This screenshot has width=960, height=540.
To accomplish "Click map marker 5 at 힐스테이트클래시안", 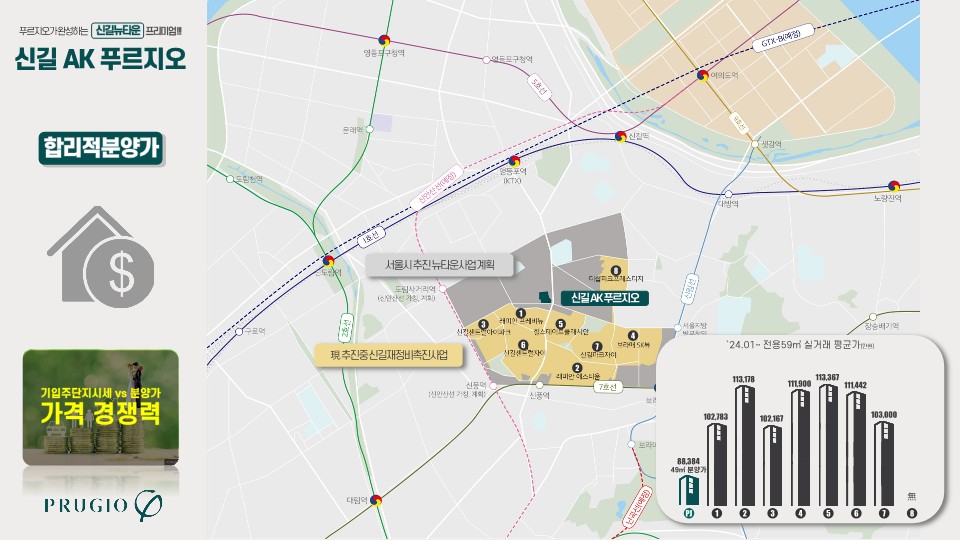I will click(560, 324).
